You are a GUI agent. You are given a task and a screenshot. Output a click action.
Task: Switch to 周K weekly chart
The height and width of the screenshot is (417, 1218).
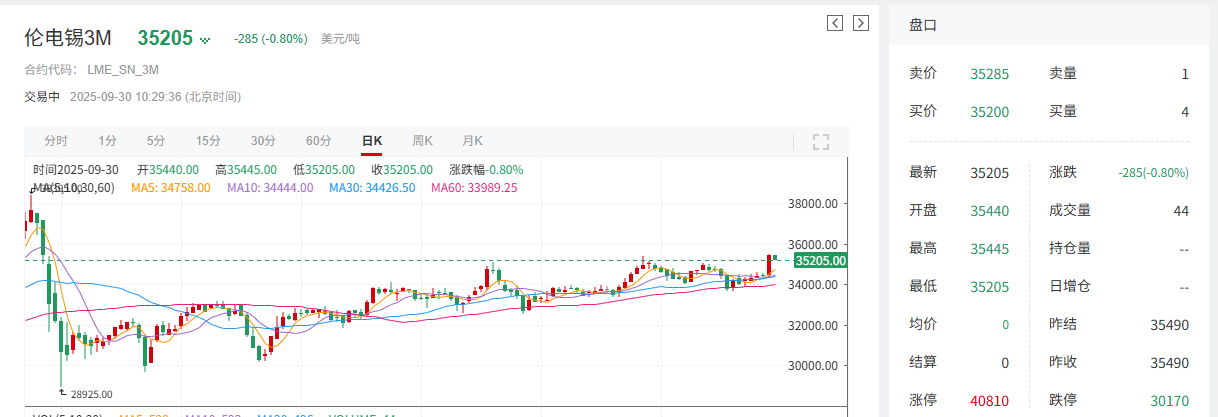[x=422, y=141]
